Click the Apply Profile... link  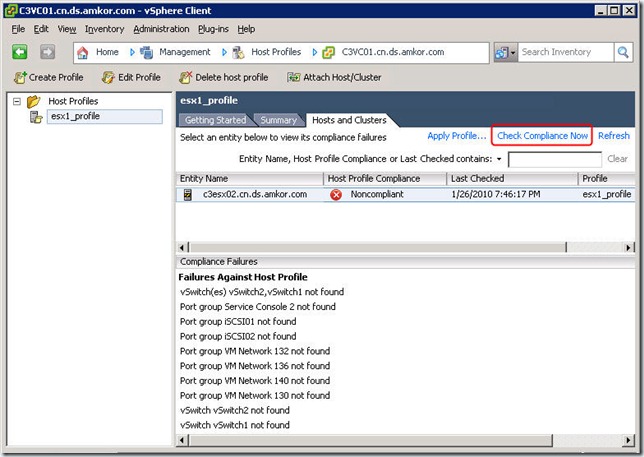click(457, 136)
